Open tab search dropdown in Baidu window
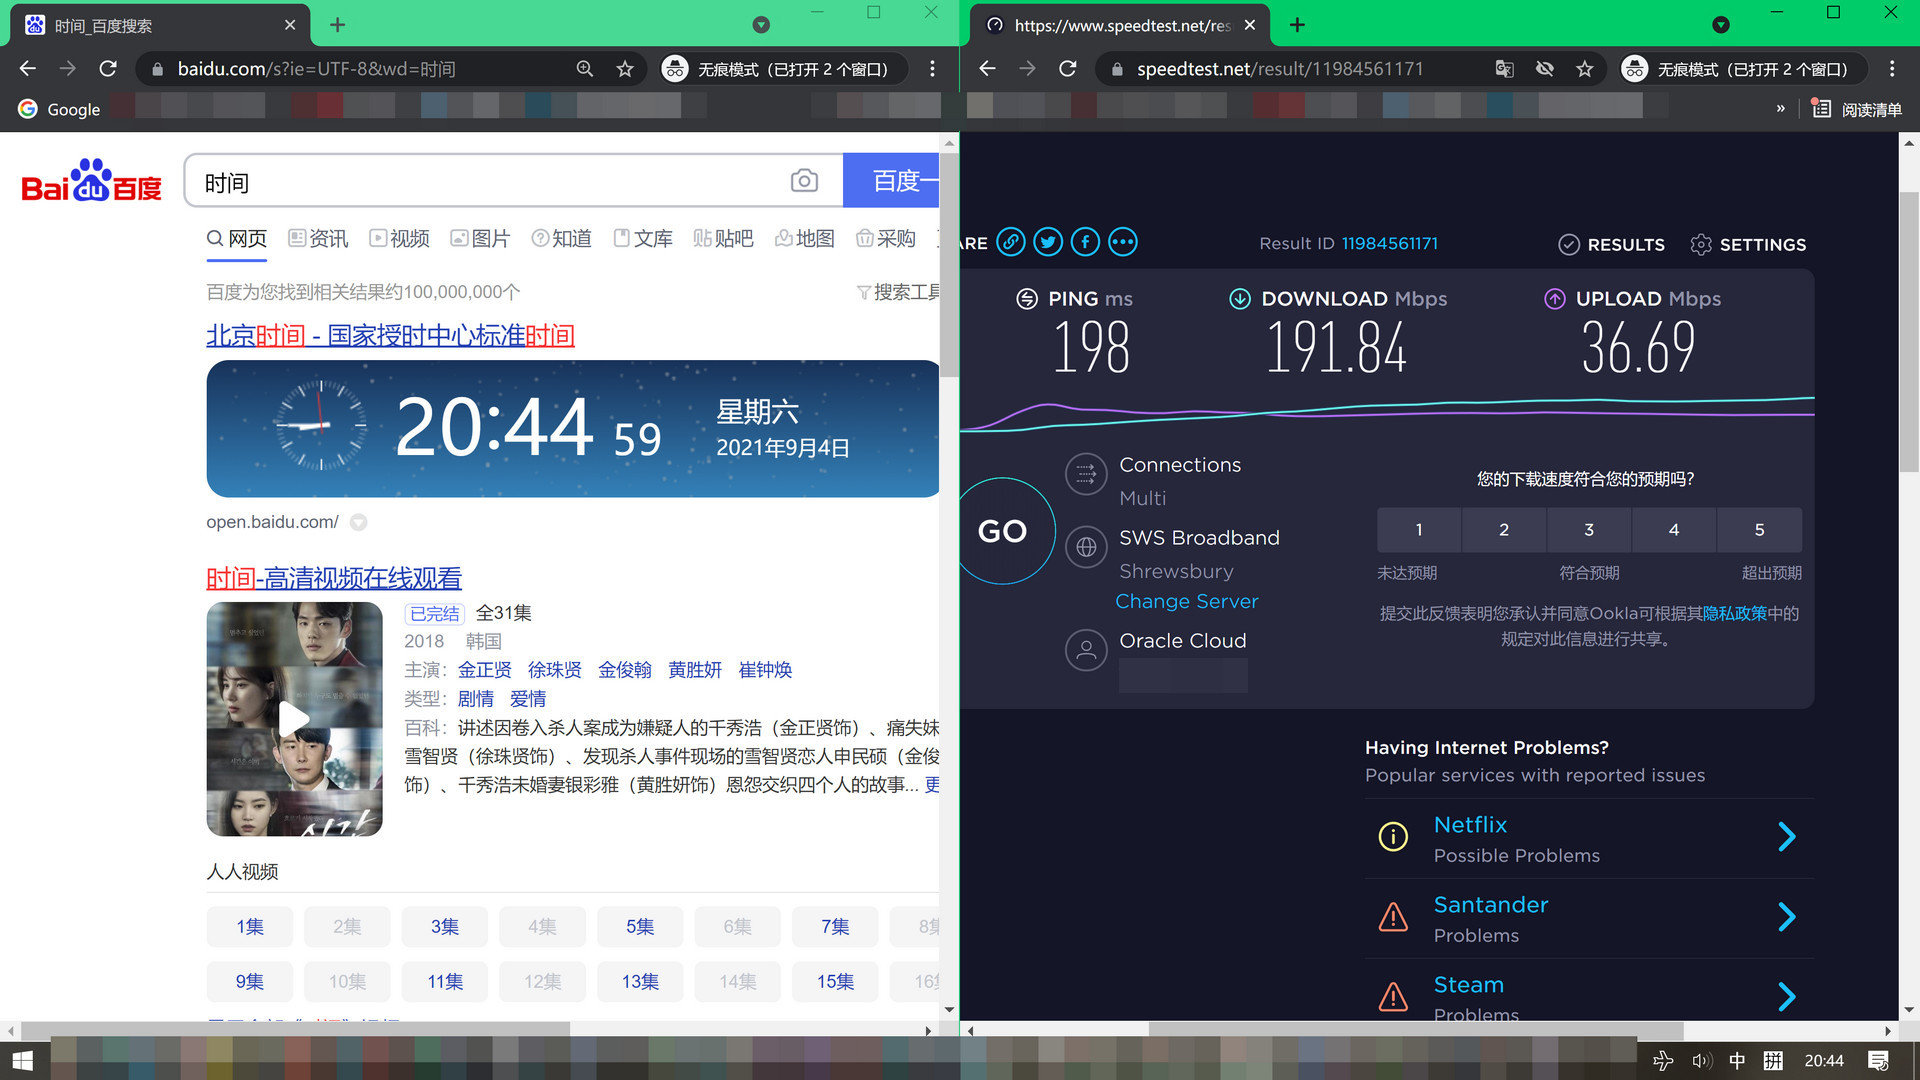This screenshot has height=1080, width=1920. [761, 25]
